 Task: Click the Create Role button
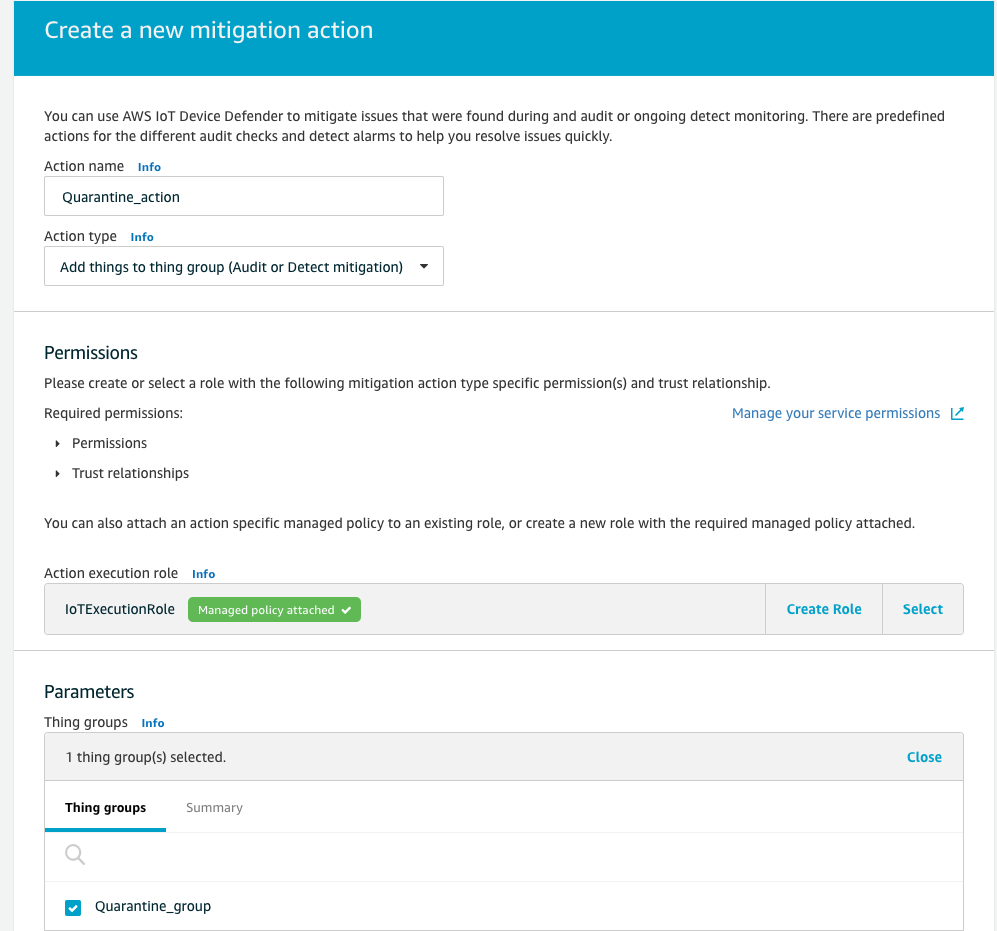coord(823,609)
